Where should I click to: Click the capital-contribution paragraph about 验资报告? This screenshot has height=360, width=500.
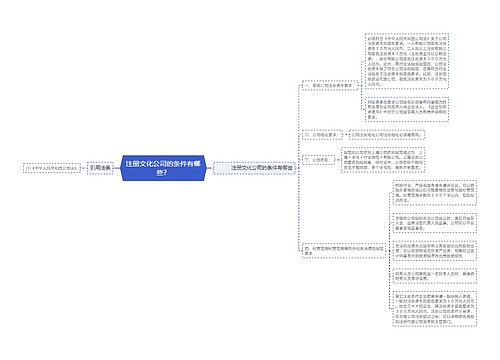(435, 251)
